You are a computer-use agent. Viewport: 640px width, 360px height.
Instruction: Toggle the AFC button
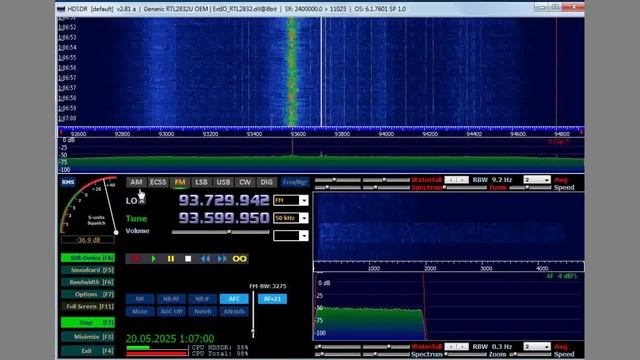click(x=234, y=299)
